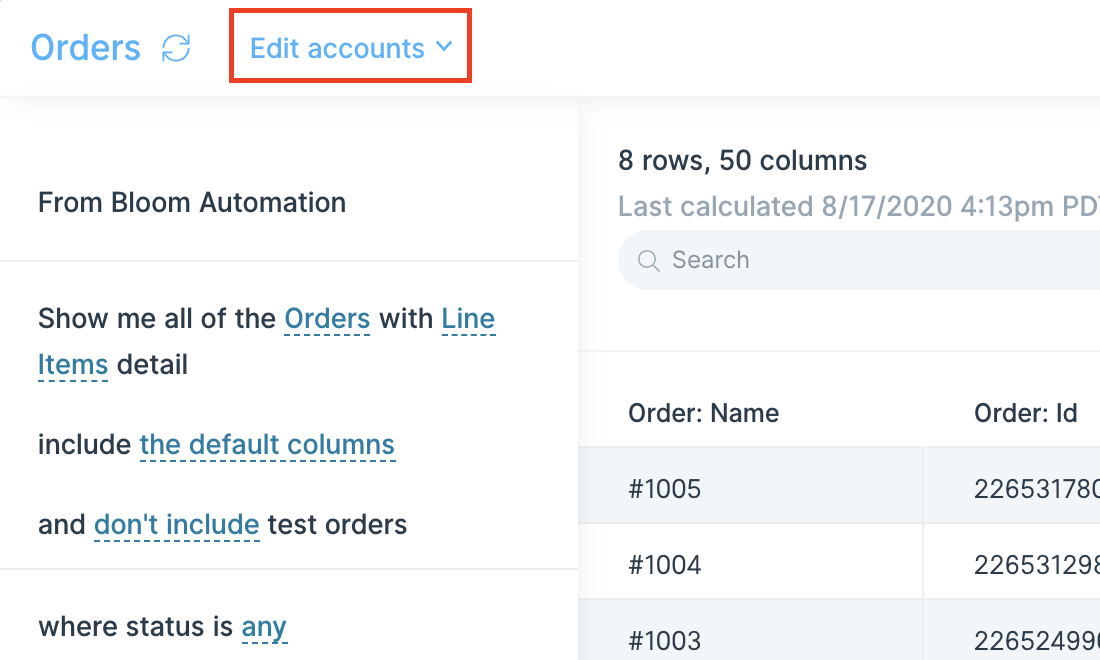Viewport: 1100px width, 660px height.
Task: Click the '8 rows, 50 columns' summary
Action: 742,161
